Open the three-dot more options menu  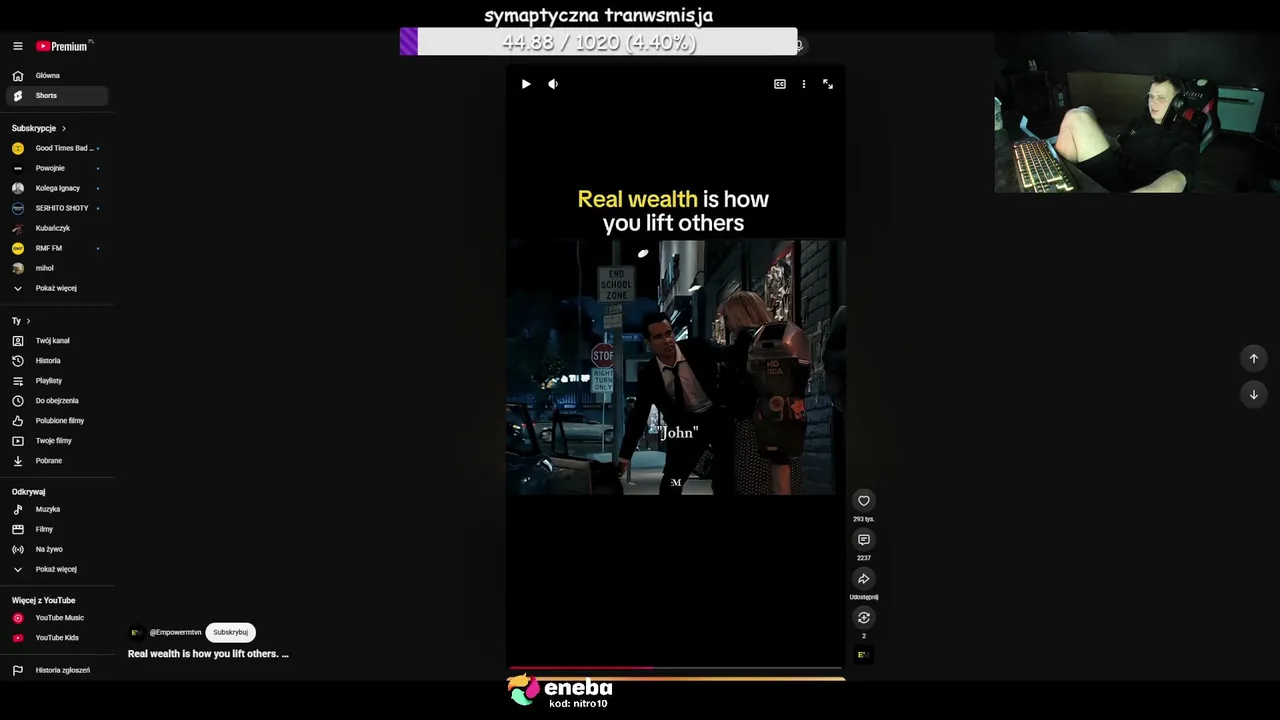click(x=804, y=84)
